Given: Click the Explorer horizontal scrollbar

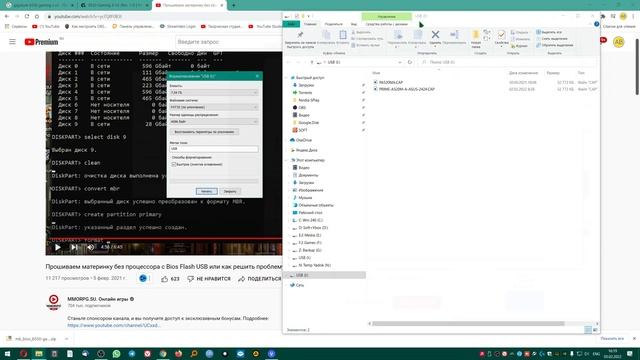Looking at the screenshot, I should (x=468, y=324).
